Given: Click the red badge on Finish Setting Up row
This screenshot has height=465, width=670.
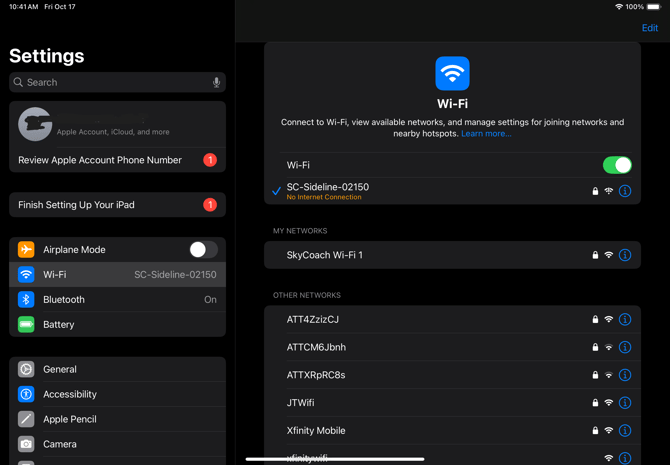Looking at the screenshot, I should (x=210, y=205).
